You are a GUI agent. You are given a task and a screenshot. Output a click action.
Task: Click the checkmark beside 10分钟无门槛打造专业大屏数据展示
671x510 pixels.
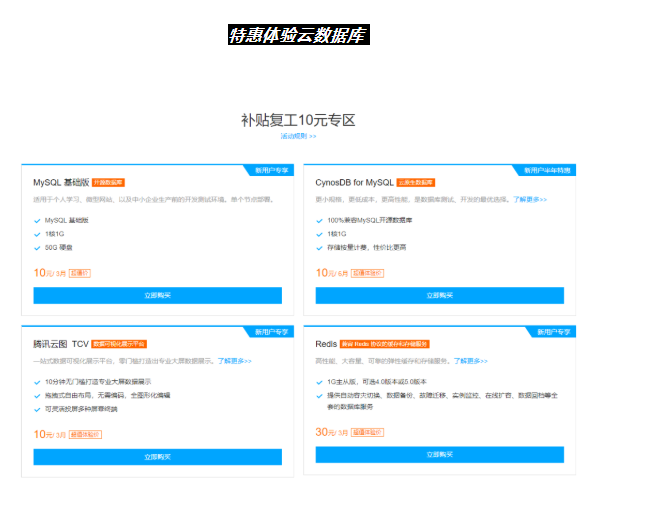(x=37, y=382)
